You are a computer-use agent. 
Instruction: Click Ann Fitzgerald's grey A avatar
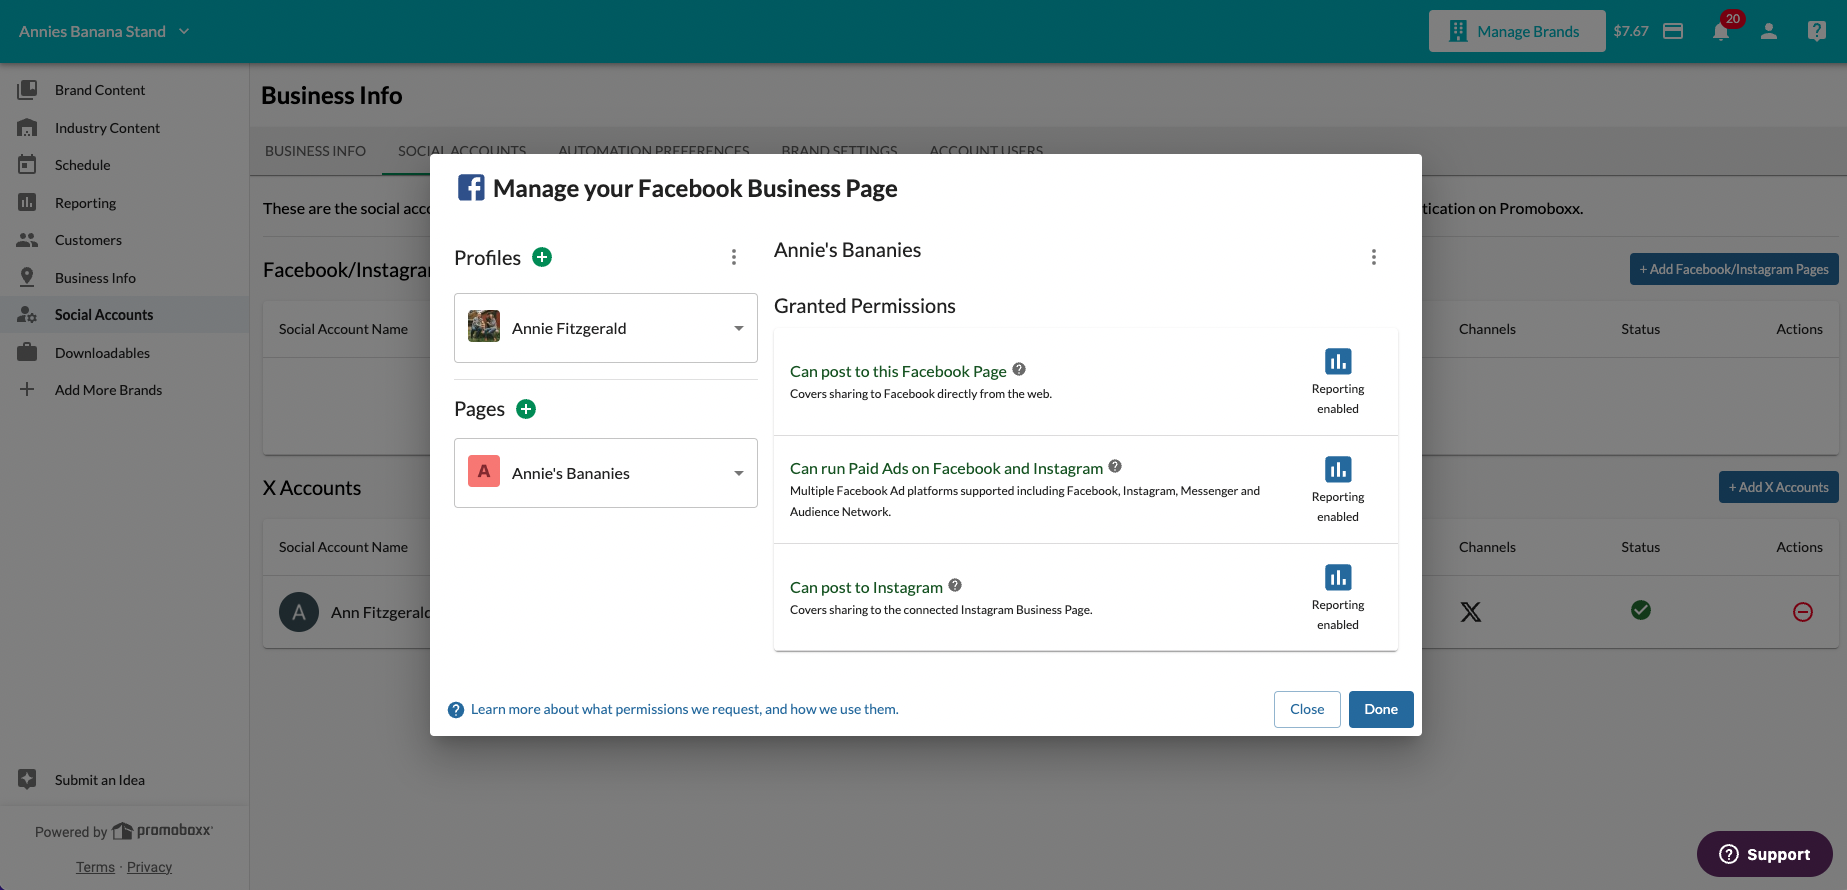(x=299, y=612)
